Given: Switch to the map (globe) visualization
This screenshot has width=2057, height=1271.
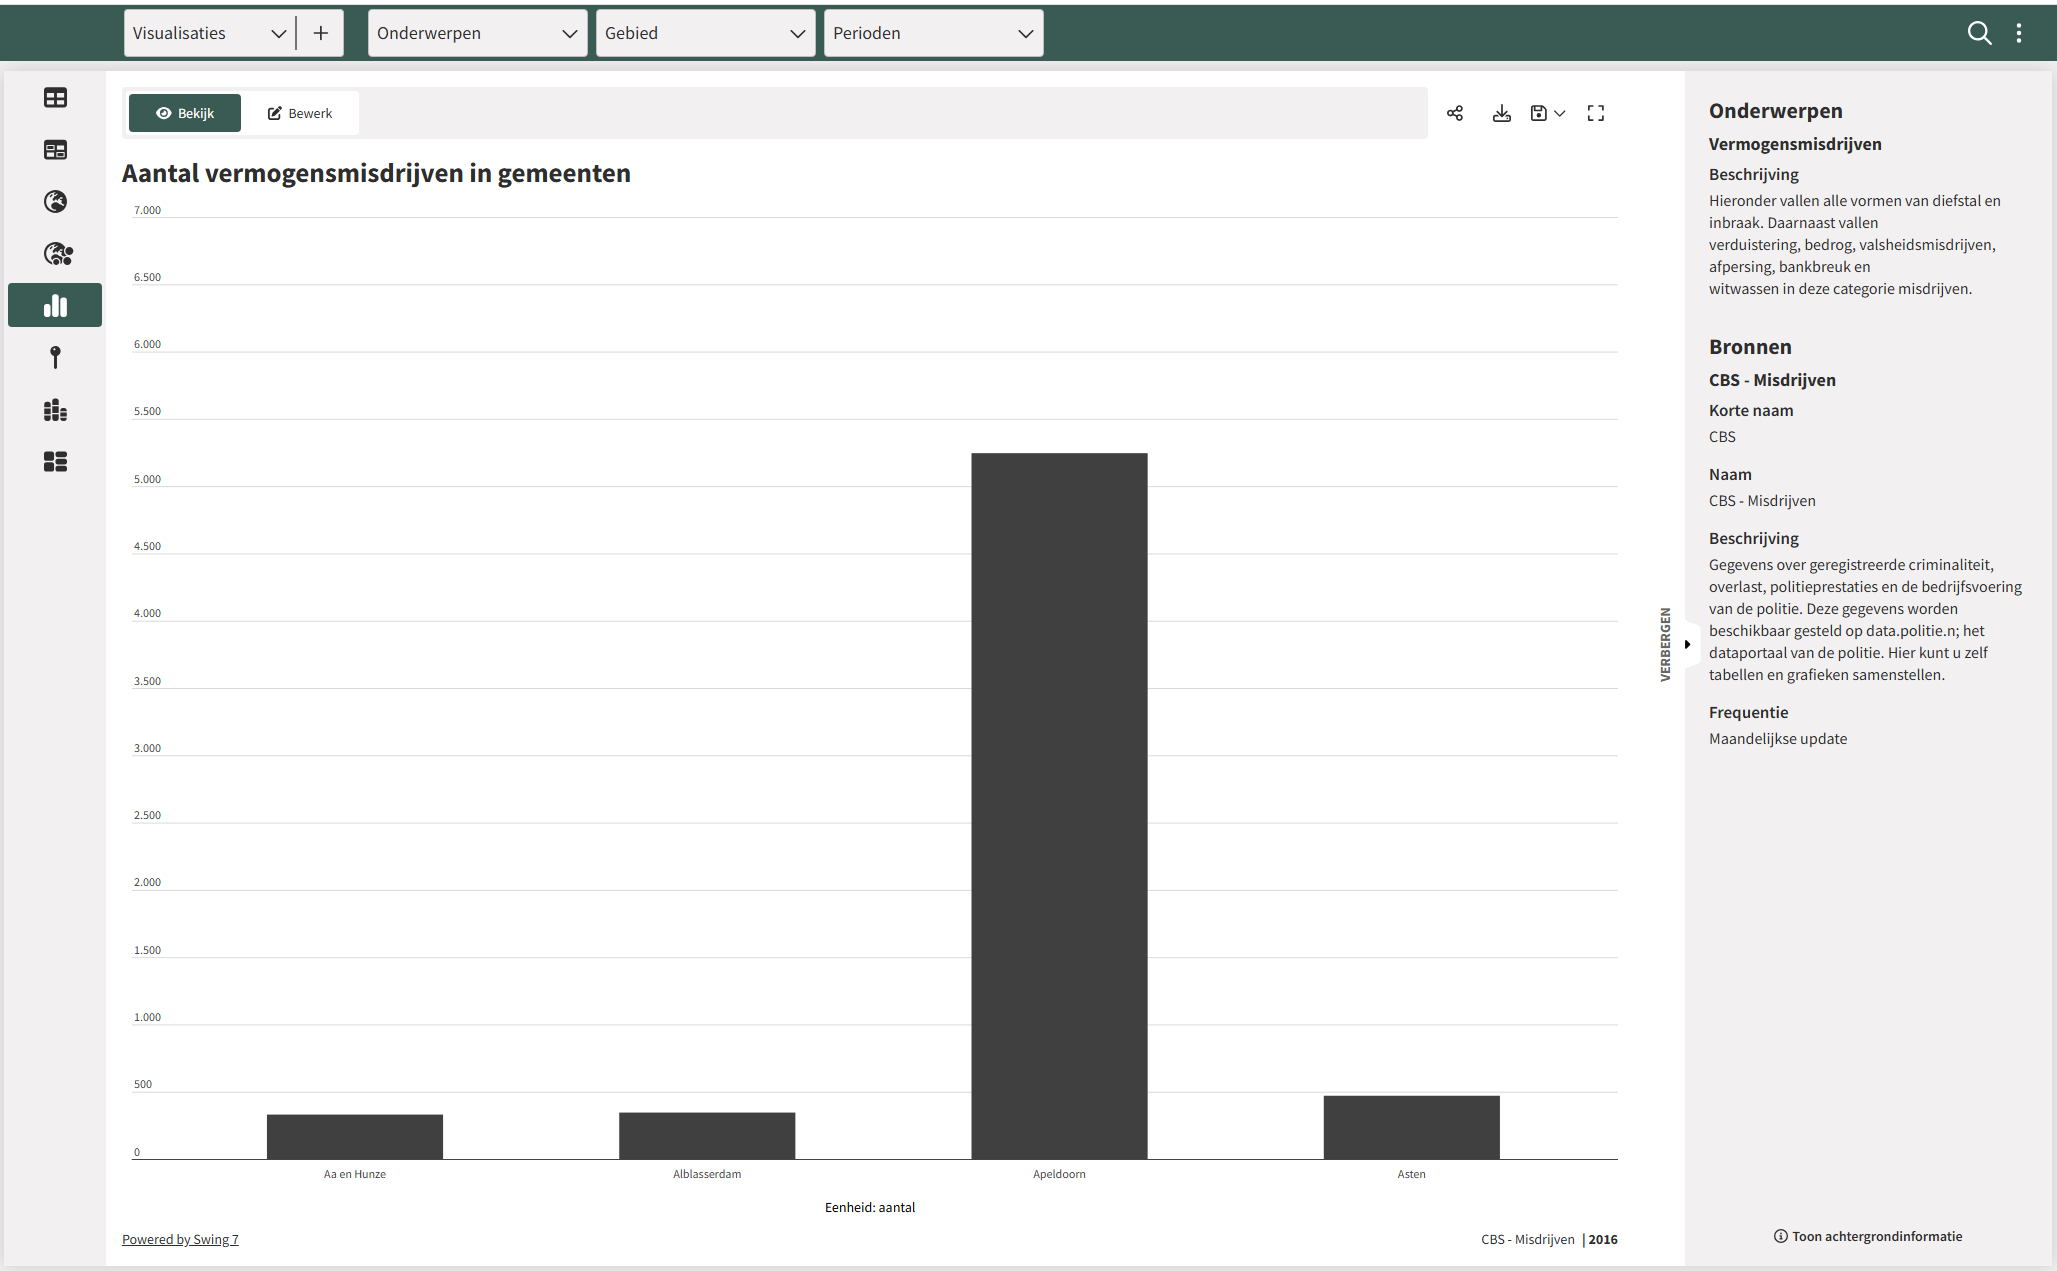Looking at the screenshot, I should pyautogui.click(x=55, y=202).
